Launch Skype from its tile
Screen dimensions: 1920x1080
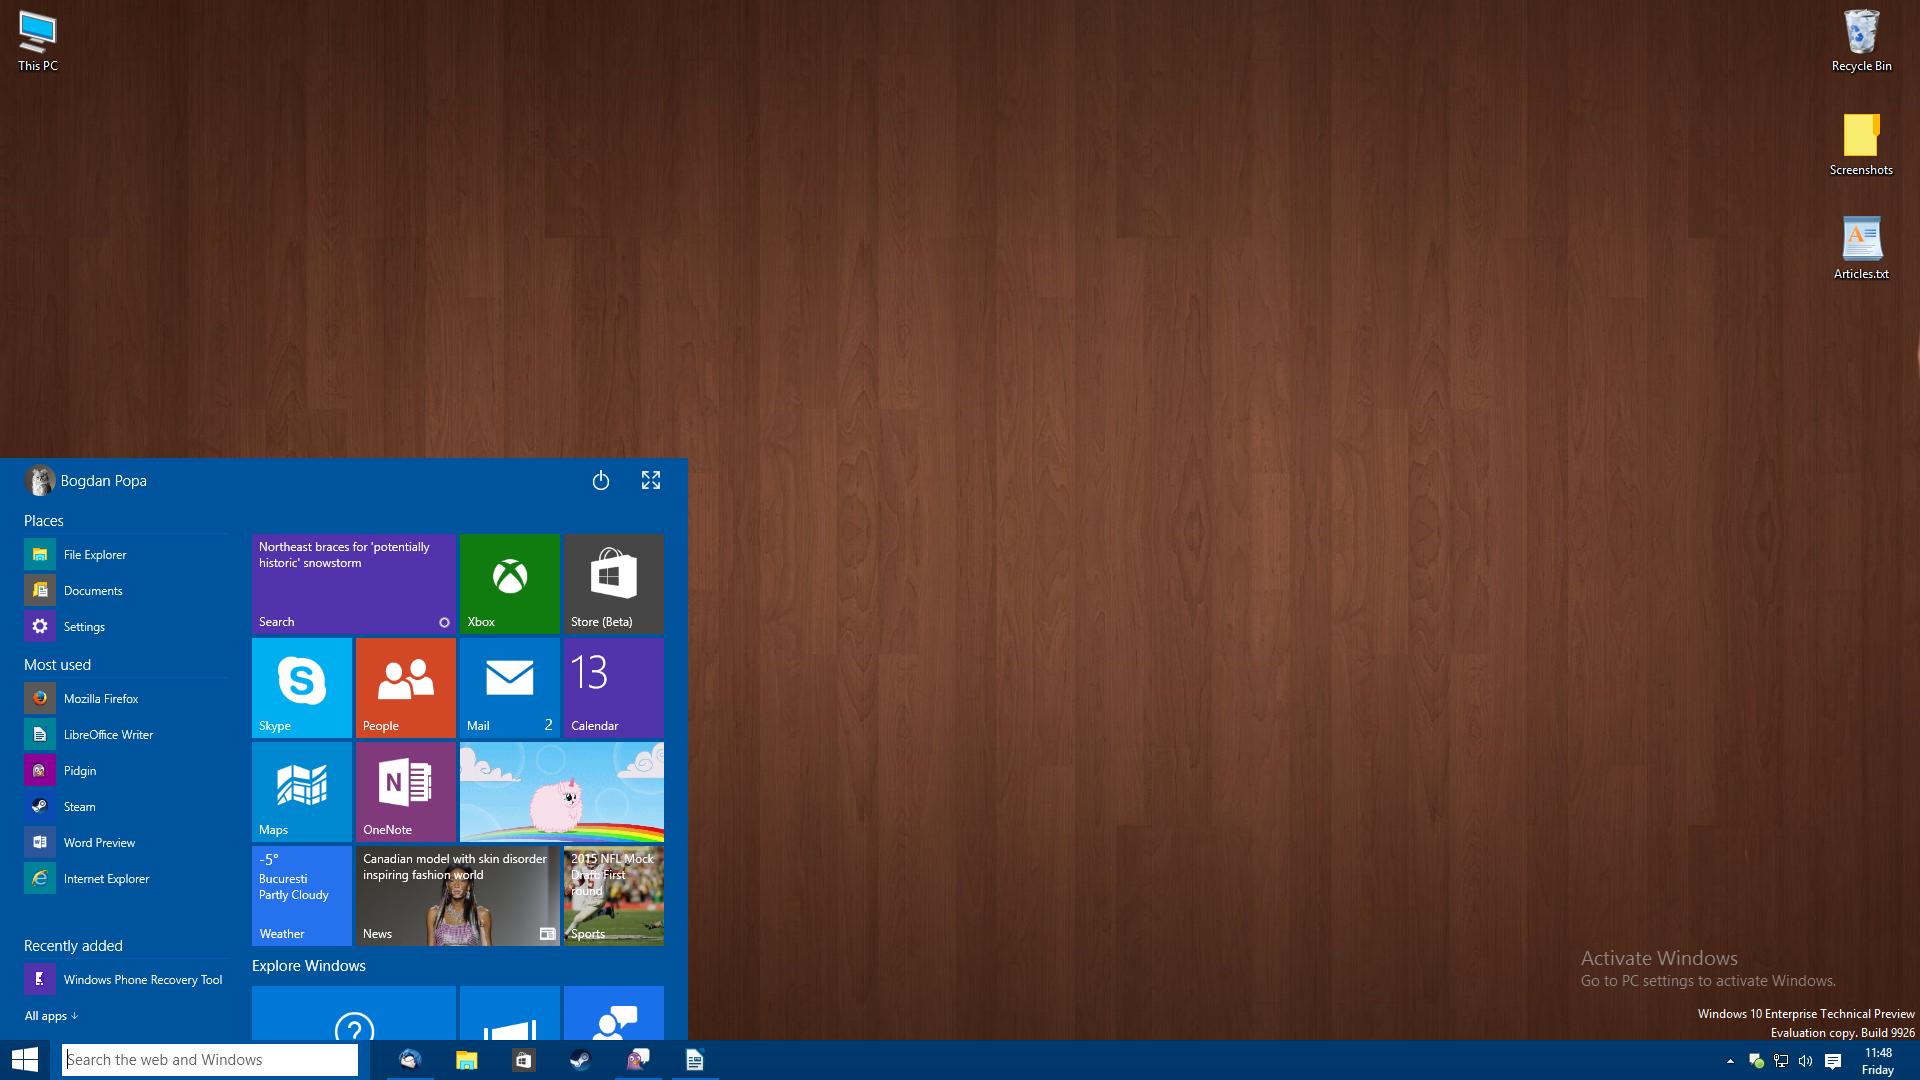pyautogui.click(x=301, y=687)
